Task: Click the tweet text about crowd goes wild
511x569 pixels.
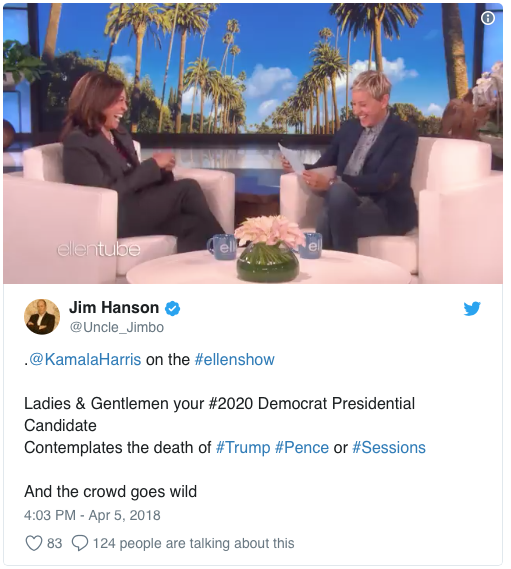Action: 110,492
